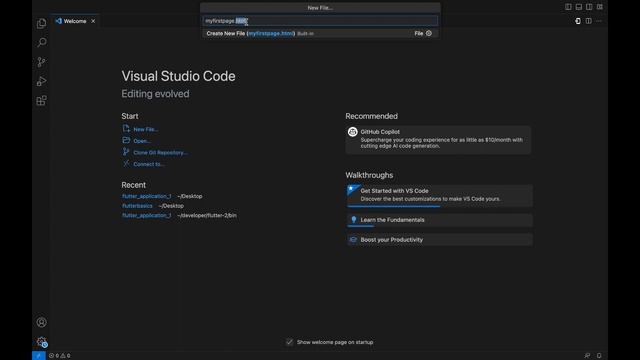Open recent flutter_application_1 in flutter-2/bin
This screenshot has height=360, width=640.
[147, 216]
